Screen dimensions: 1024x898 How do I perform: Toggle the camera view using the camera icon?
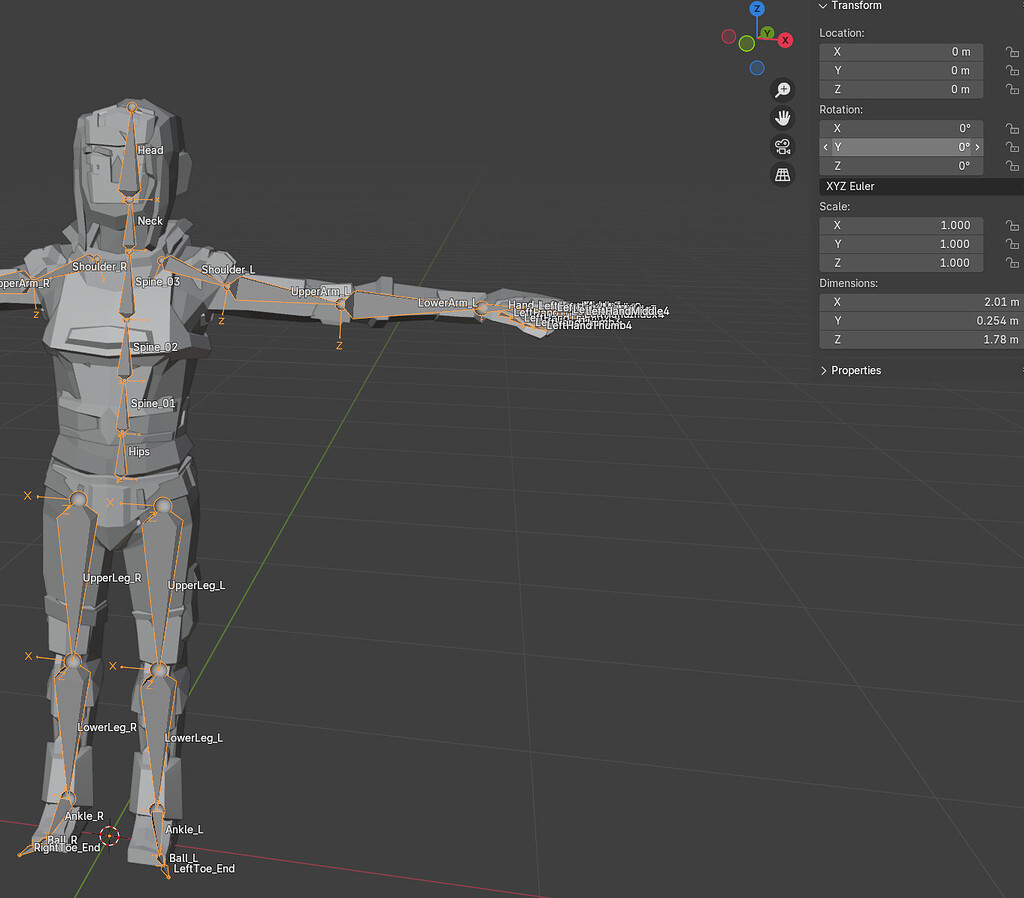pyautogui.click(x=783, y=146)
